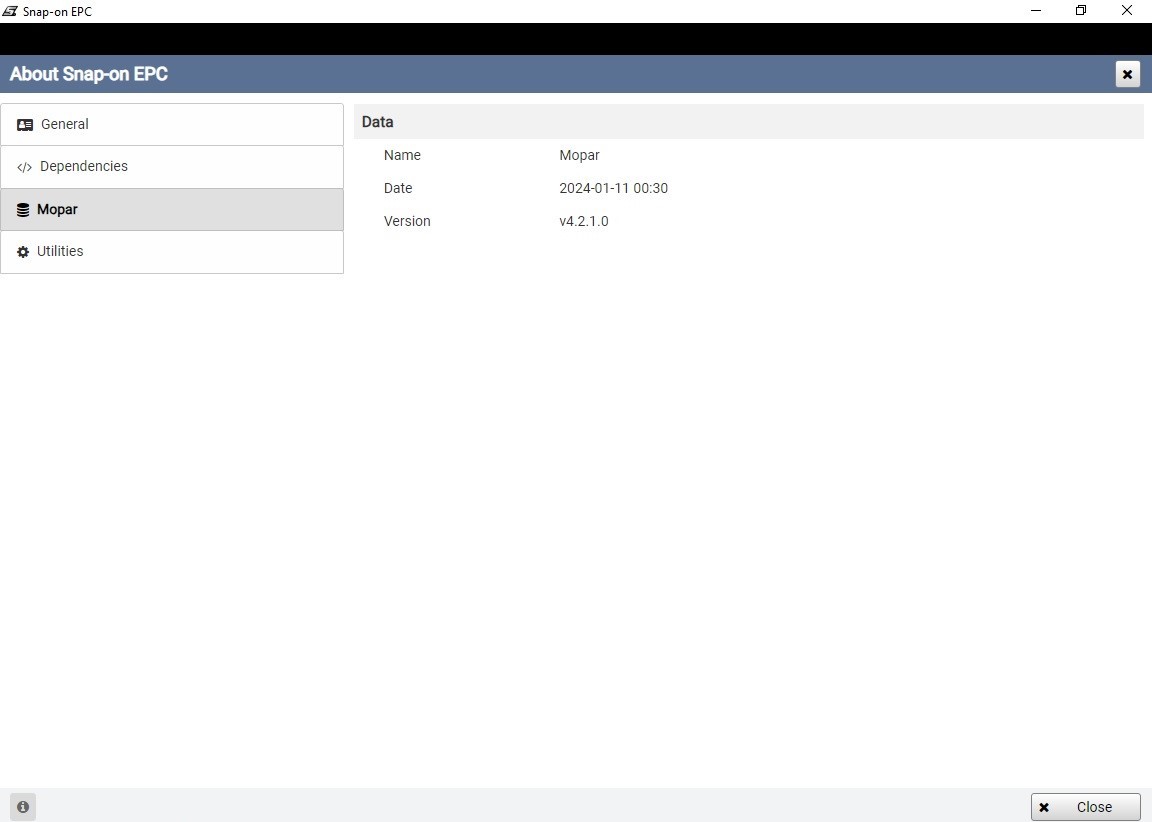The image size is (1152, 822).
Task: Click the version value v4.2.1.0
Action: [583, 221]
